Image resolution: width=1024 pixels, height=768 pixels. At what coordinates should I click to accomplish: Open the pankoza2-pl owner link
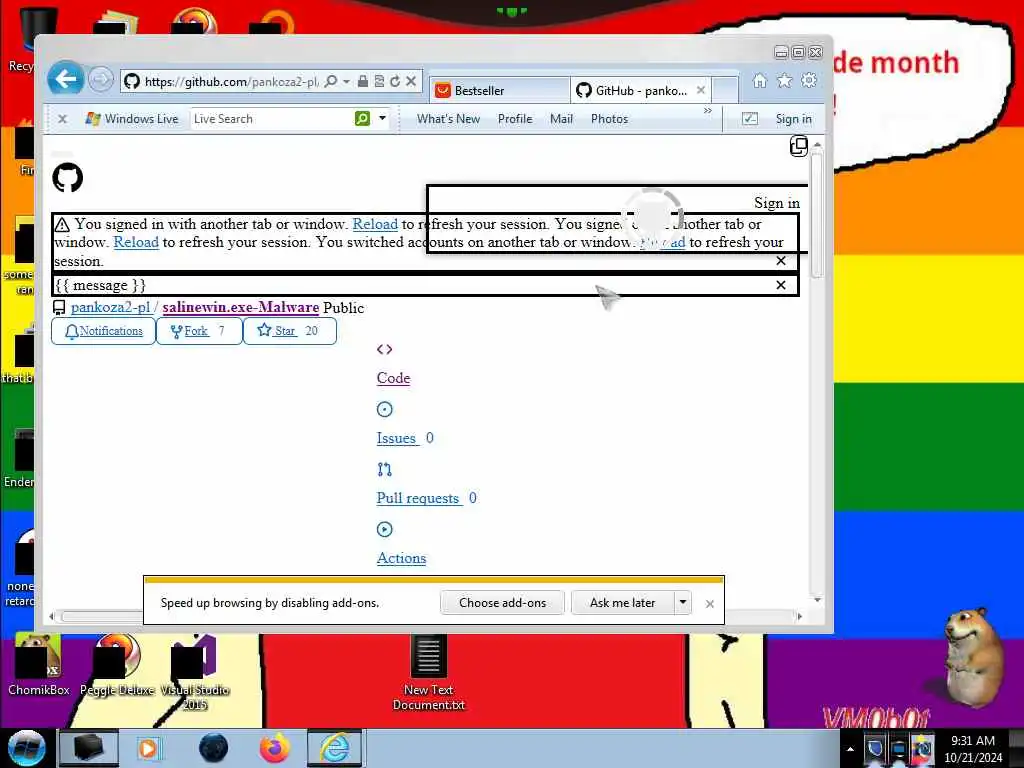point(110,308)
